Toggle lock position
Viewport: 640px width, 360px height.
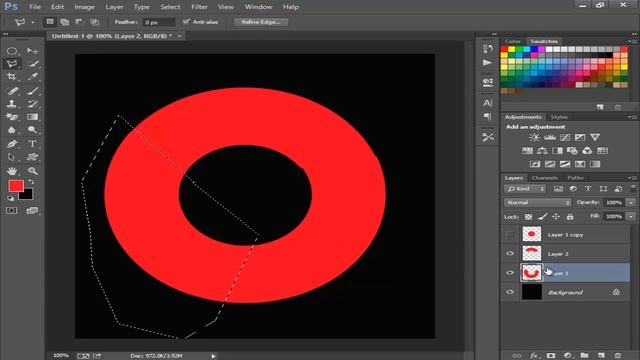(x=556, y=217)
